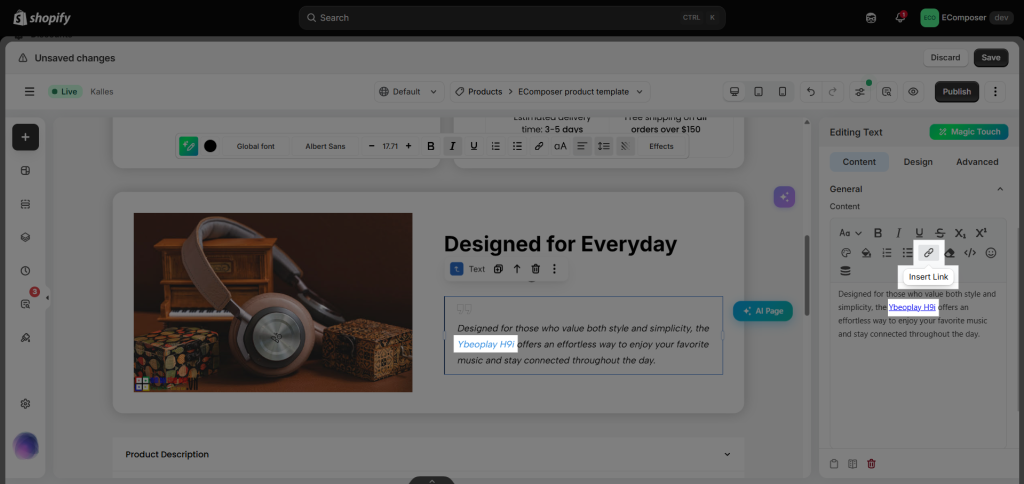
Task: Toggle italic in the floating text toolbar
Action: coord(452,146)
